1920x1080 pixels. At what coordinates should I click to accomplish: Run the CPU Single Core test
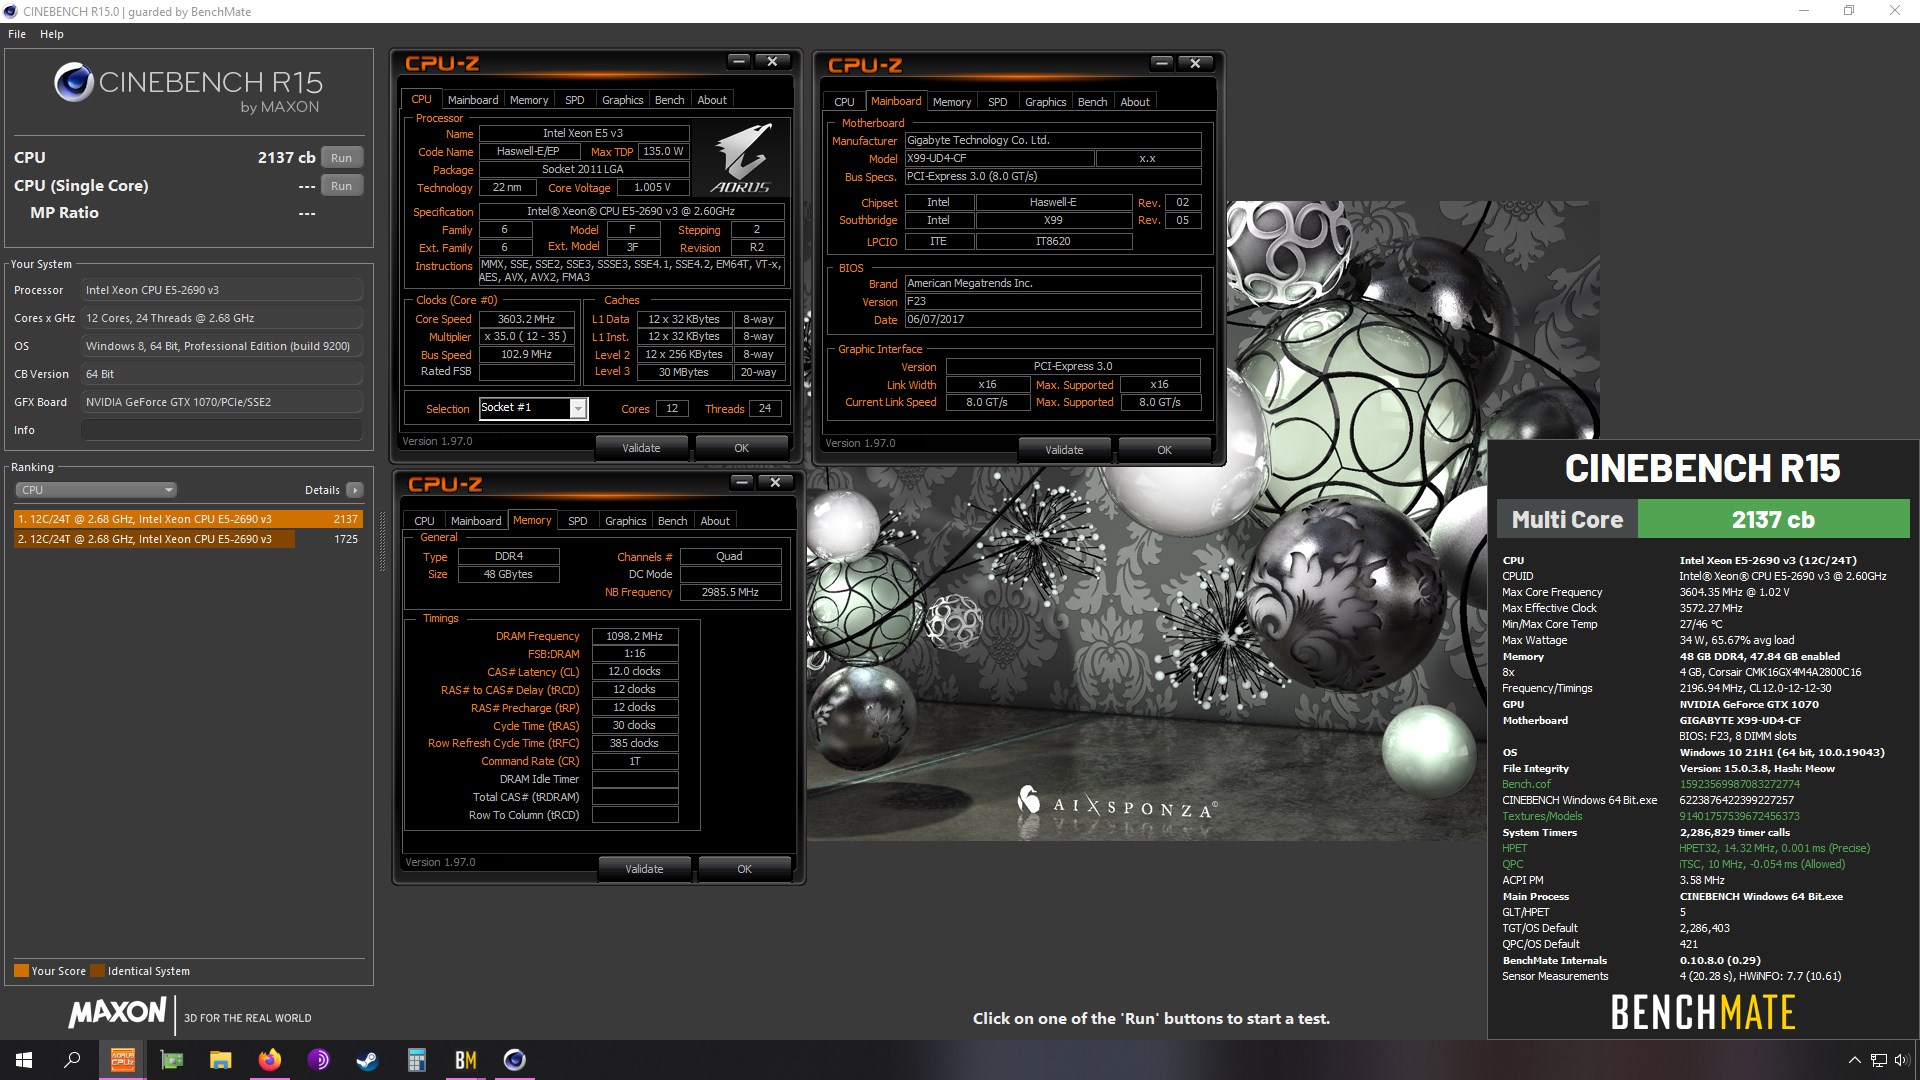coord(341,186)
